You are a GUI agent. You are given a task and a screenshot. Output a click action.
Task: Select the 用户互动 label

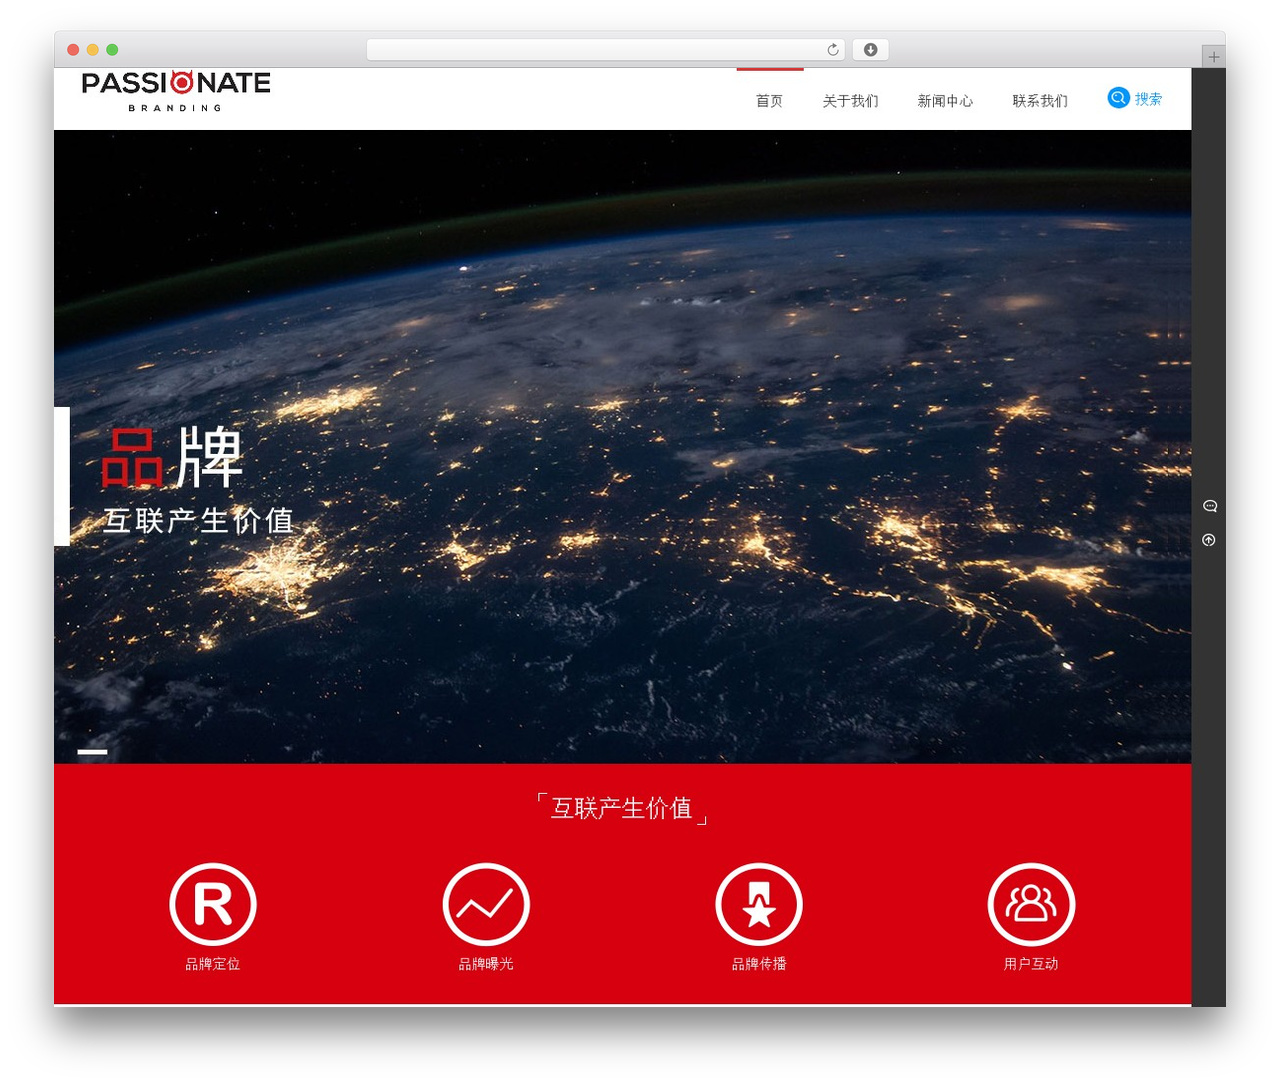pos(1031,964)
